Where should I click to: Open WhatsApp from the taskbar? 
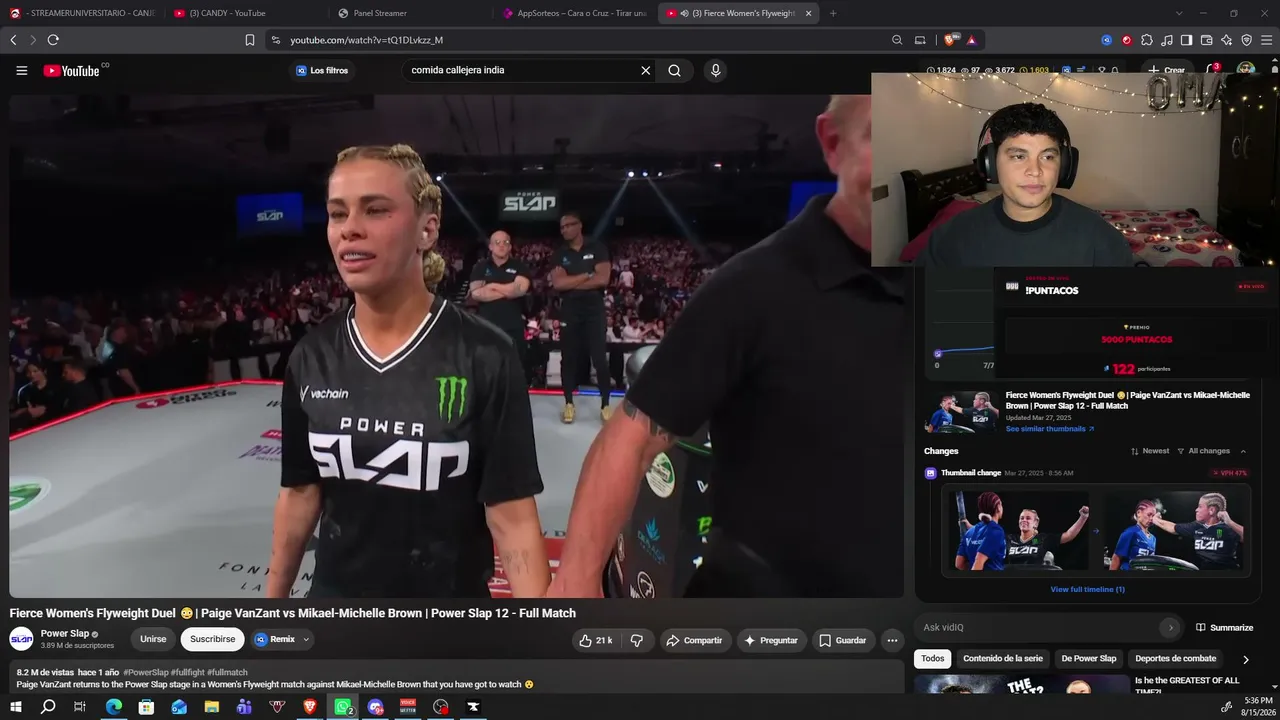click(x=343, y=707)
